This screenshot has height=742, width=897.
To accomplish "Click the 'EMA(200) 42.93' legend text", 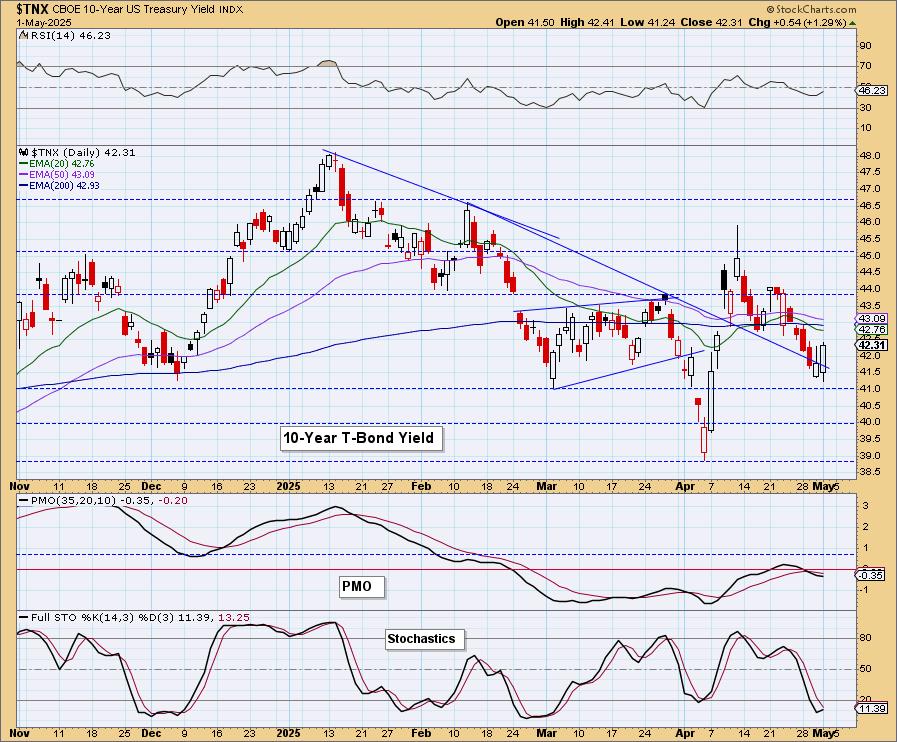I will point(64,185).
